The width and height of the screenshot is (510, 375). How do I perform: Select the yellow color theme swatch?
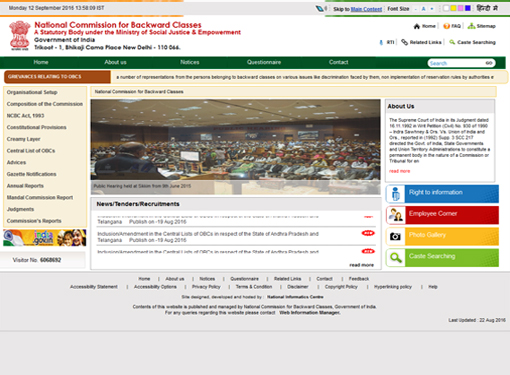point(453,8)
